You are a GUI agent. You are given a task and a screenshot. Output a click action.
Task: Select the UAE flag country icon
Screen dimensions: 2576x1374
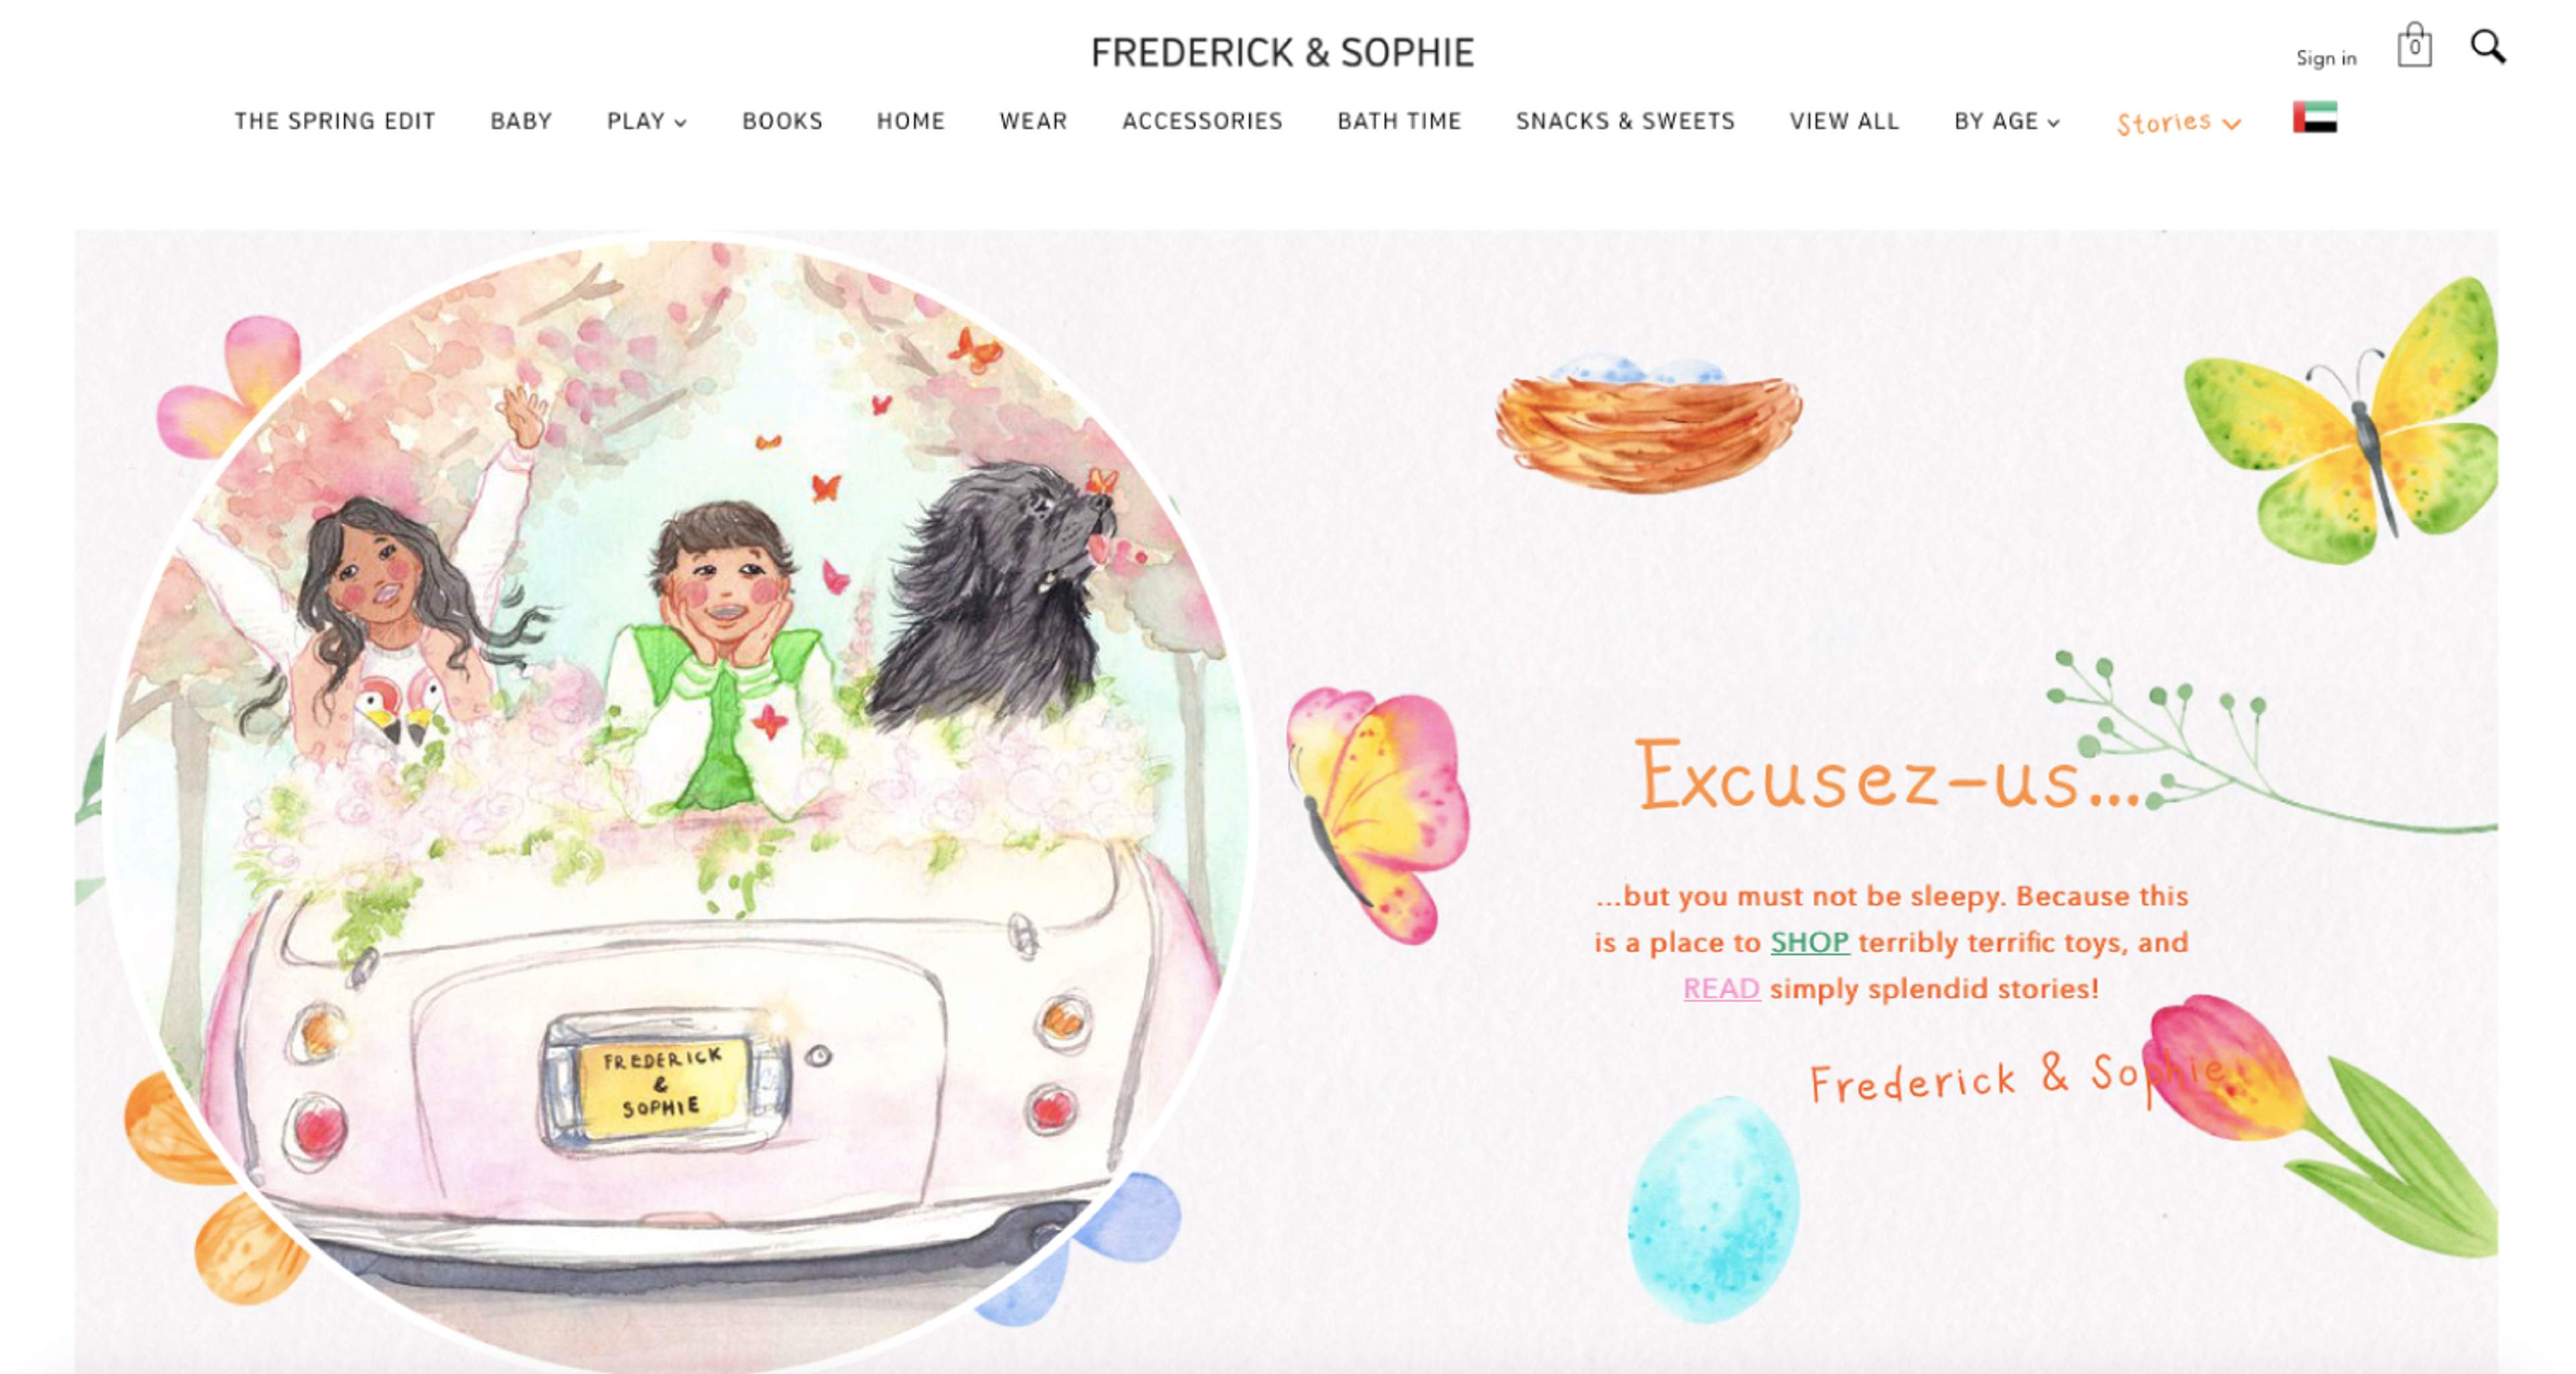(x=2314, y=118)
